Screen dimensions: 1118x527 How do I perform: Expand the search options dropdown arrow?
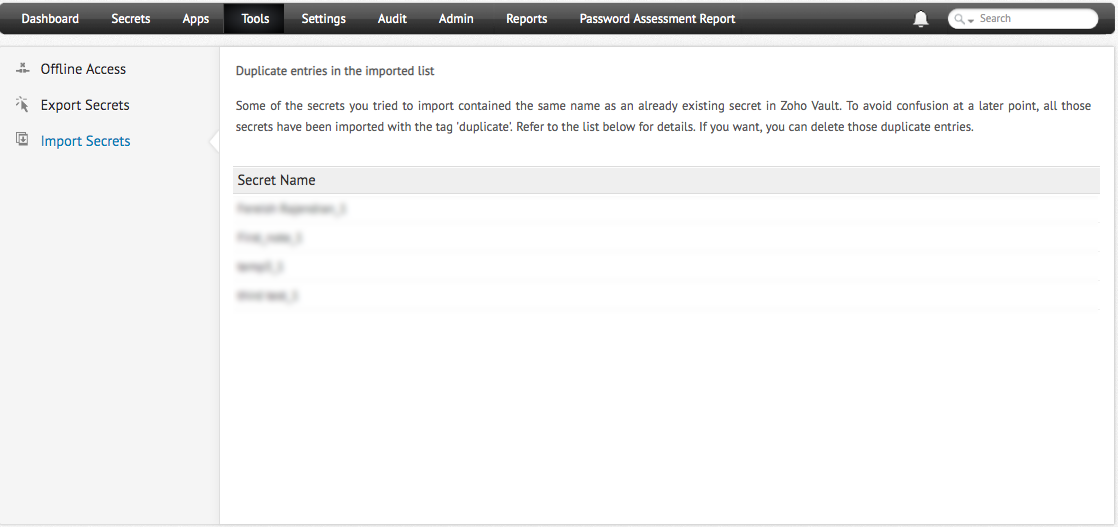971,21
